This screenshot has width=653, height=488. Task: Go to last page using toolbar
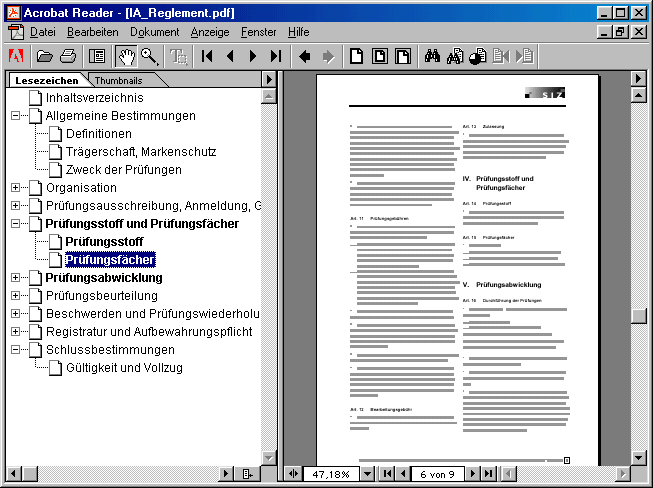click(x=275, y=56)
